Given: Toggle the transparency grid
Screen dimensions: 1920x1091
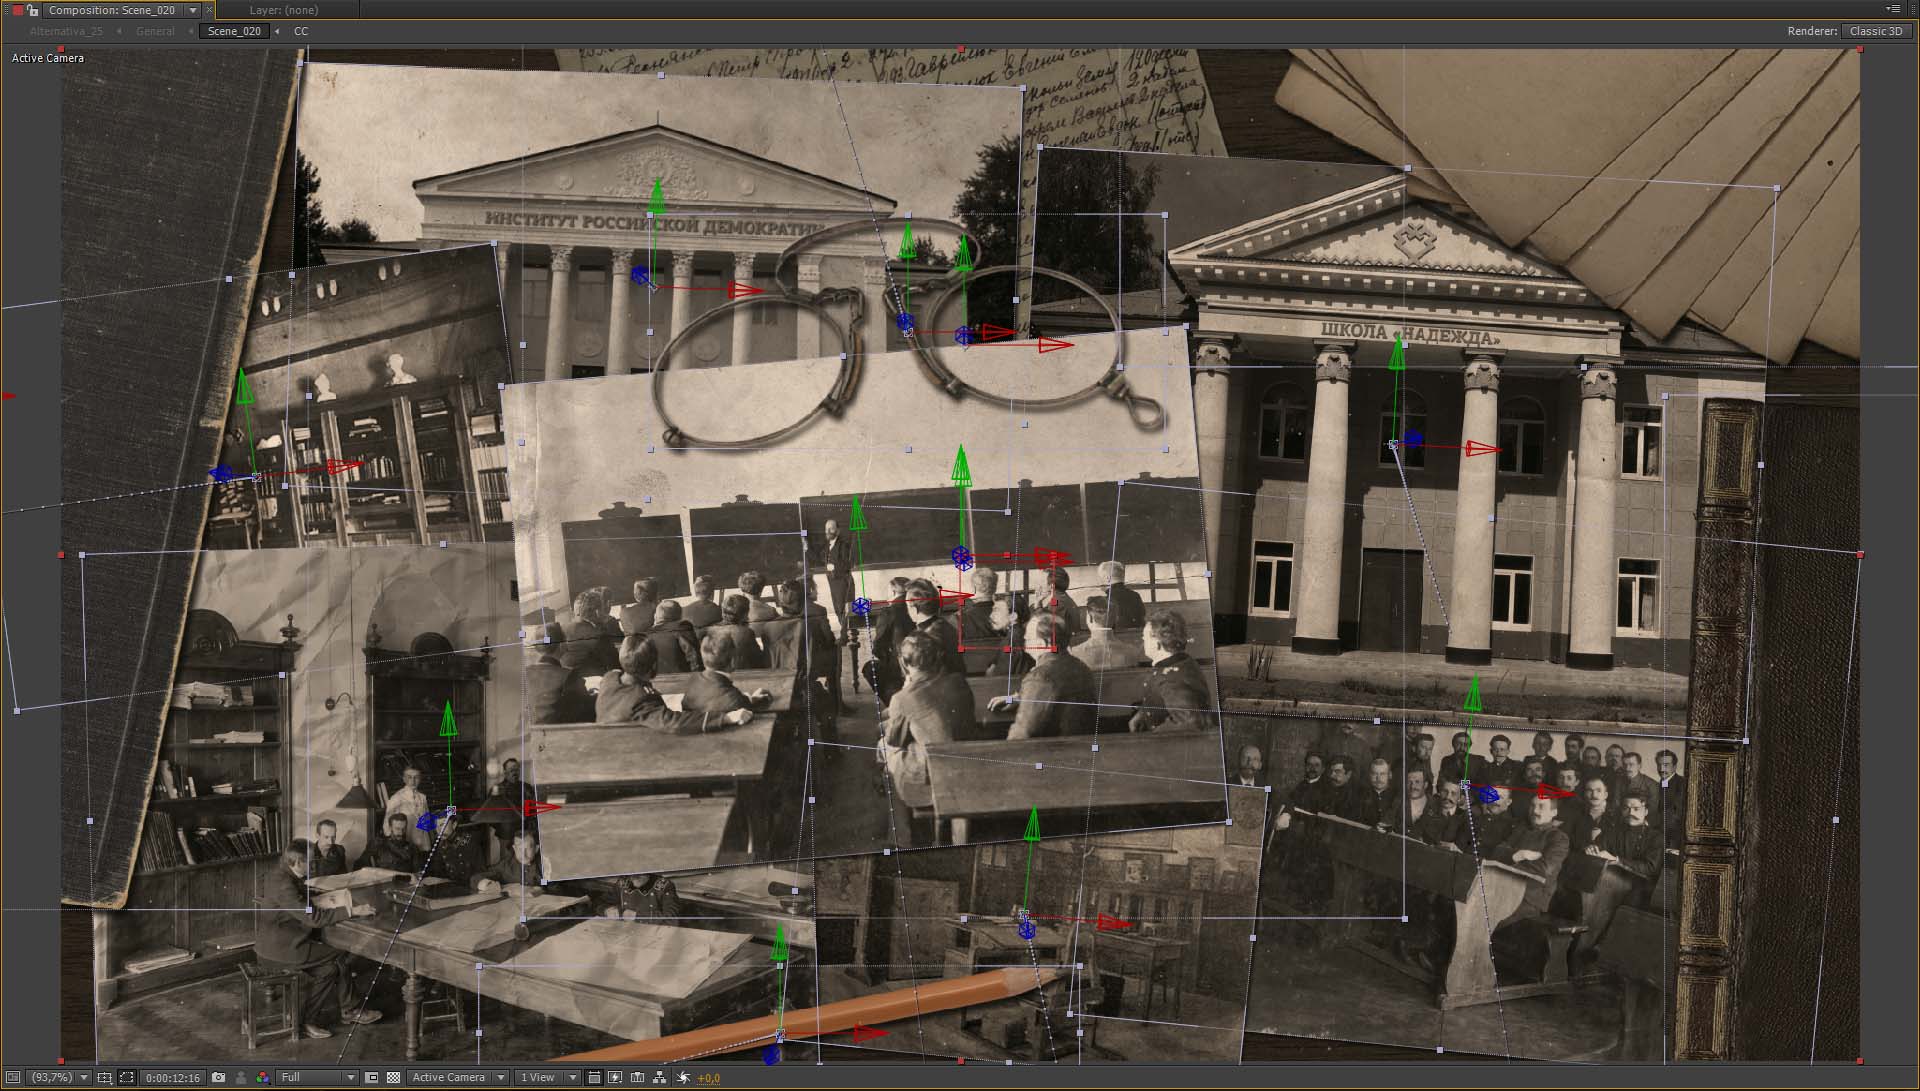Looking at the screenshot, I should click(x=393, y=1077).
